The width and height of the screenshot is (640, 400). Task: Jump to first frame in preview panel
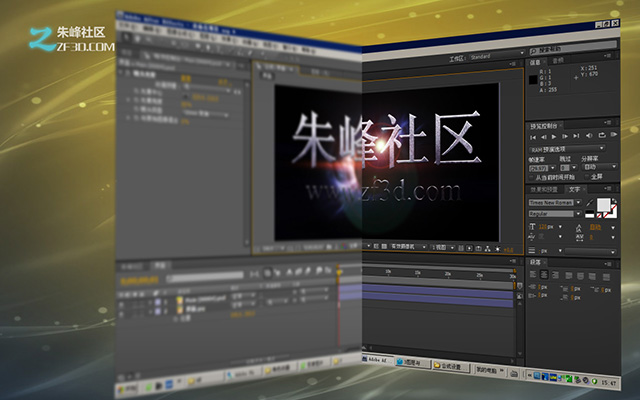533,137
